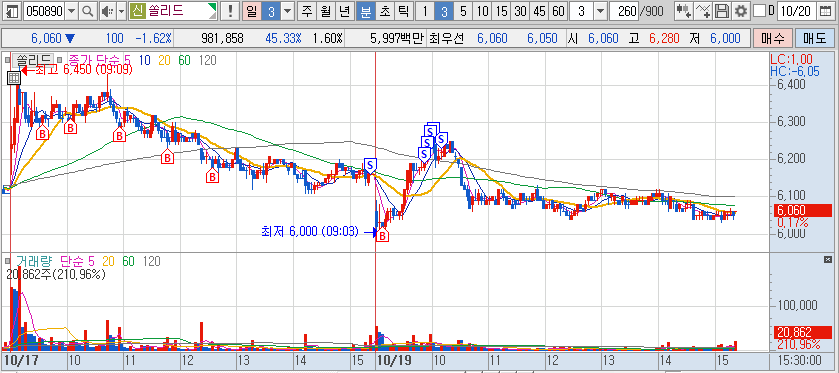This screenshot has height=373, width=839.
Task: Expand the stock code 050890 dropdown
Action: click(72, 11)
